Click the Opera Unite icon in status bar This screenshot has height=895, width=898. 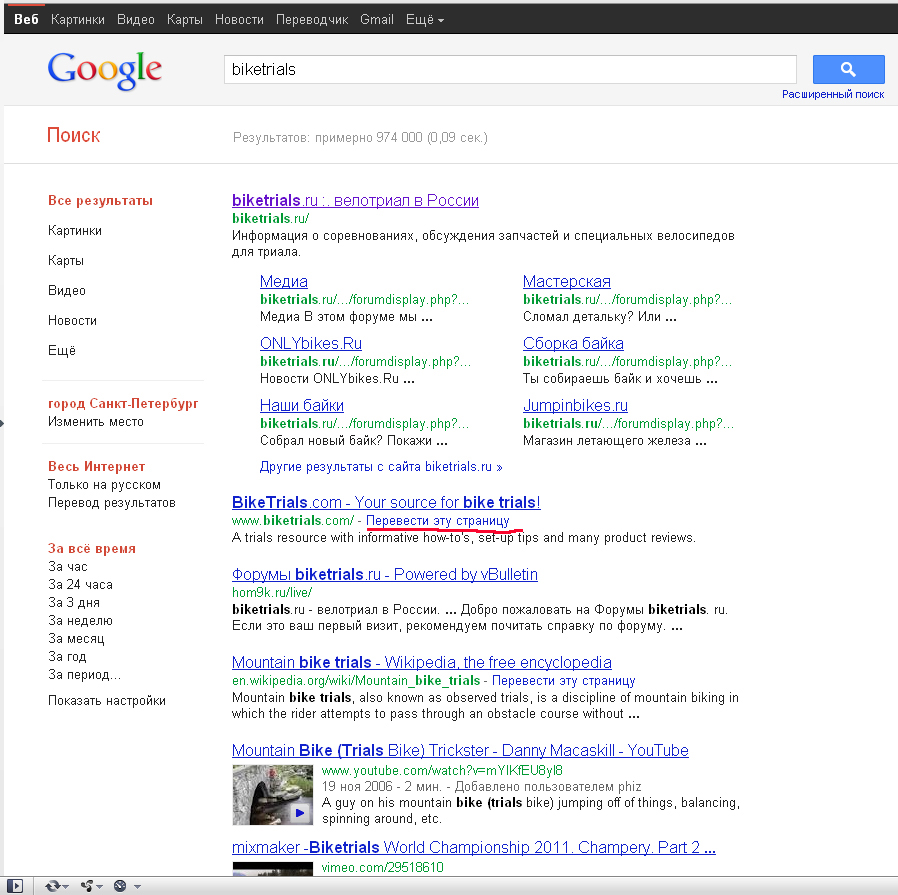click(x=87, y=886)
